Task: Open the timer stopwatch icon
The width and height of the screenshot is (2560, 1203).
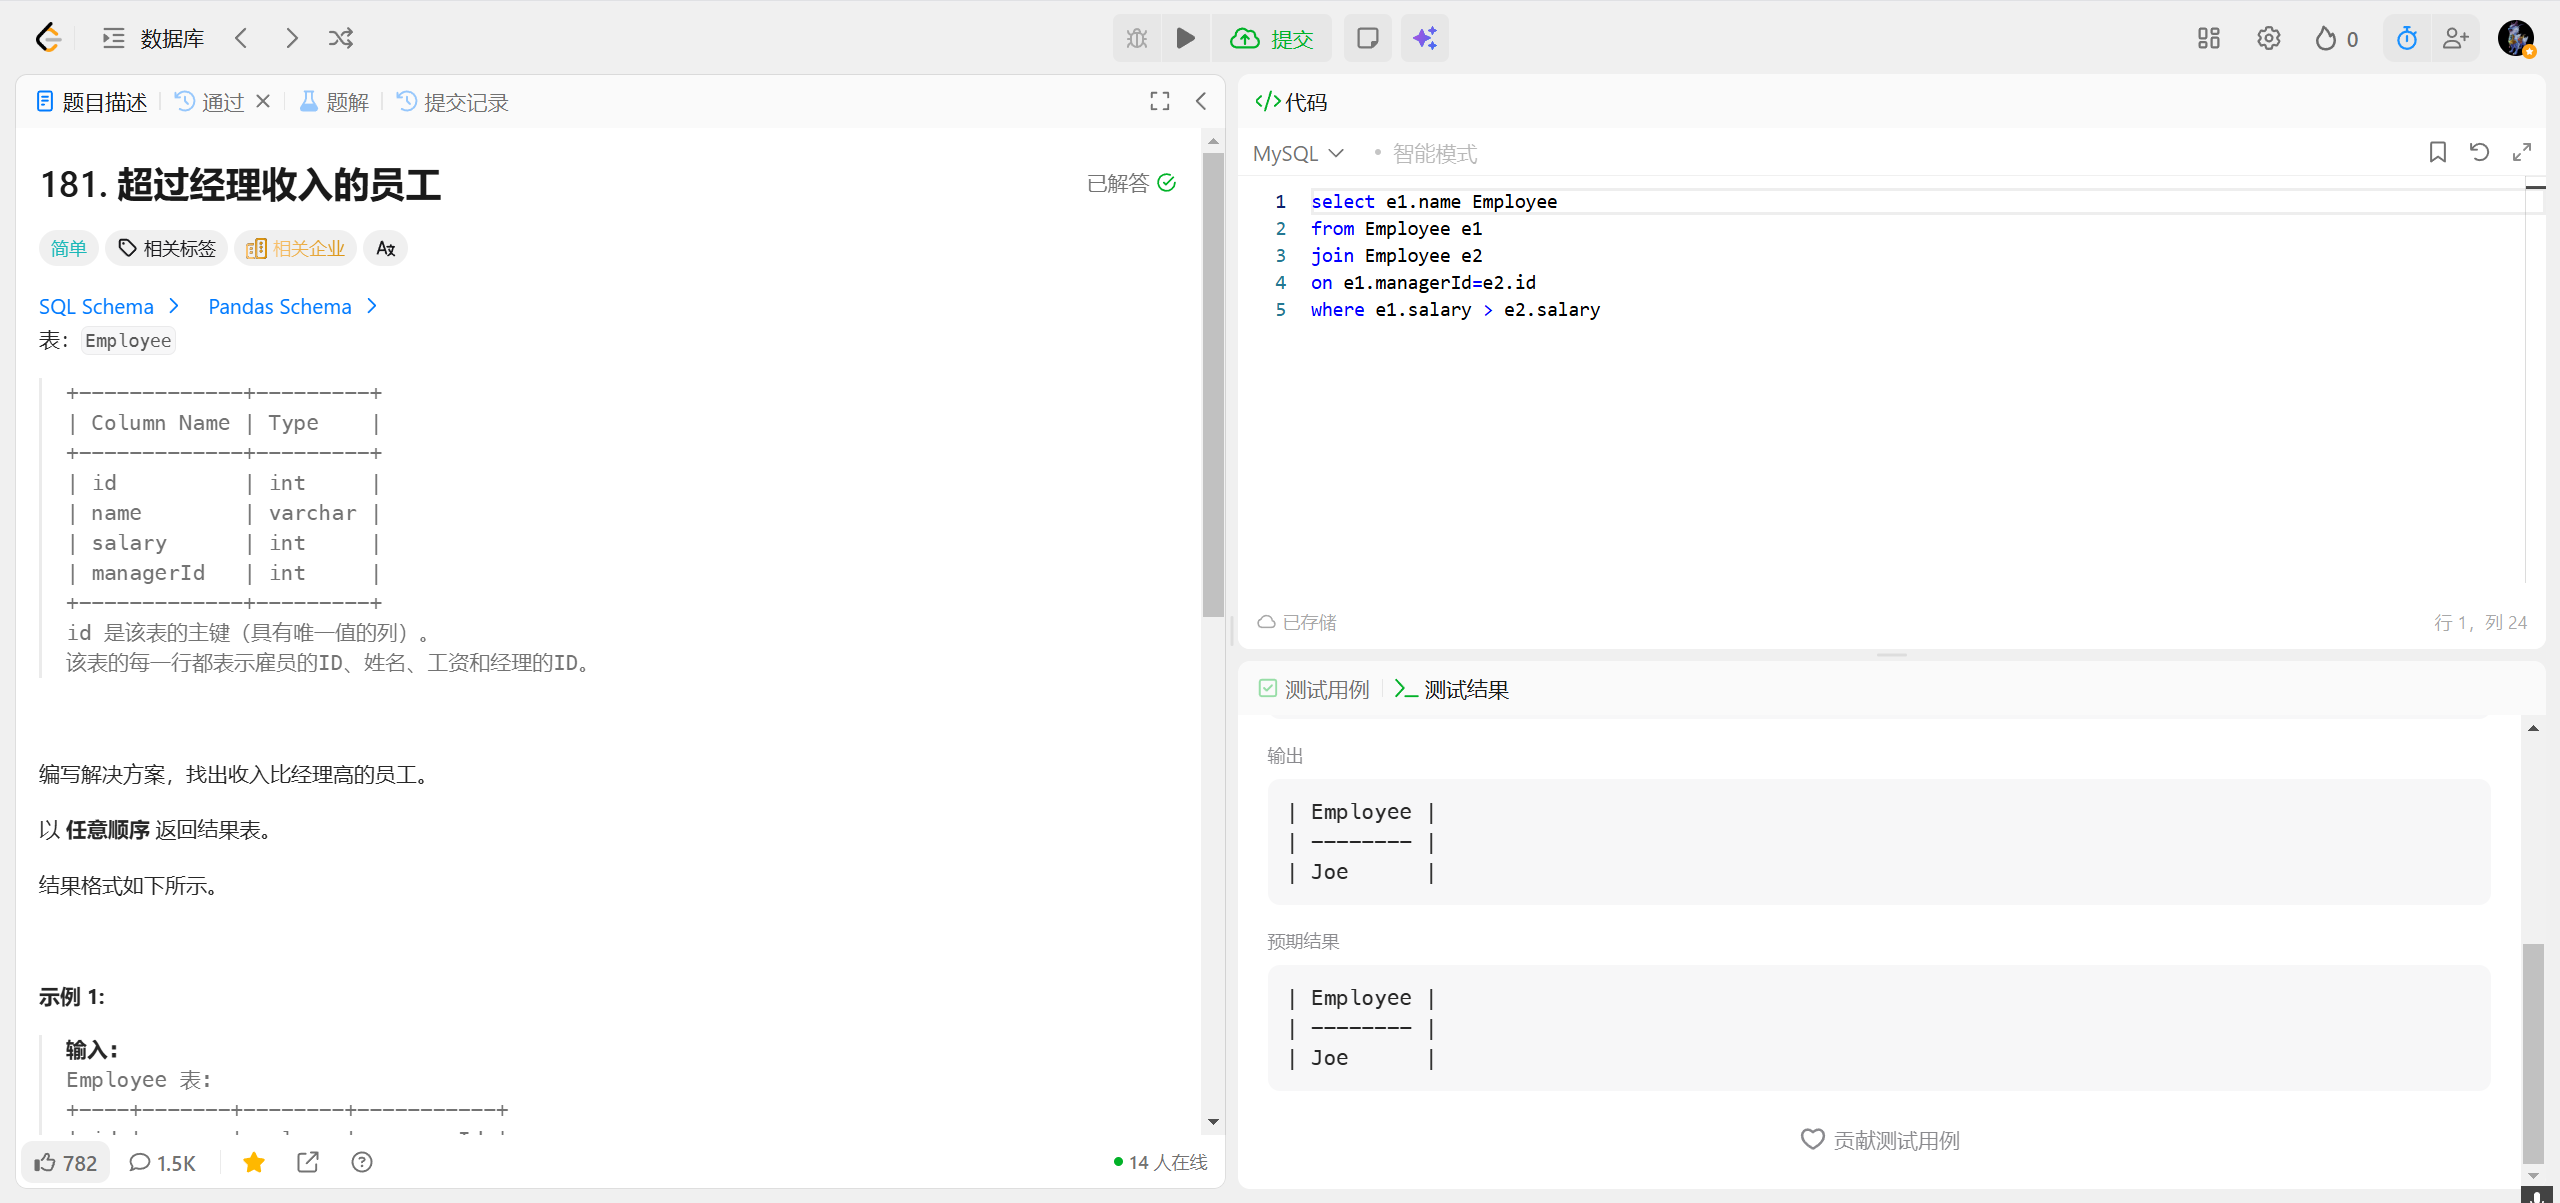Action: coord(2406,38)
